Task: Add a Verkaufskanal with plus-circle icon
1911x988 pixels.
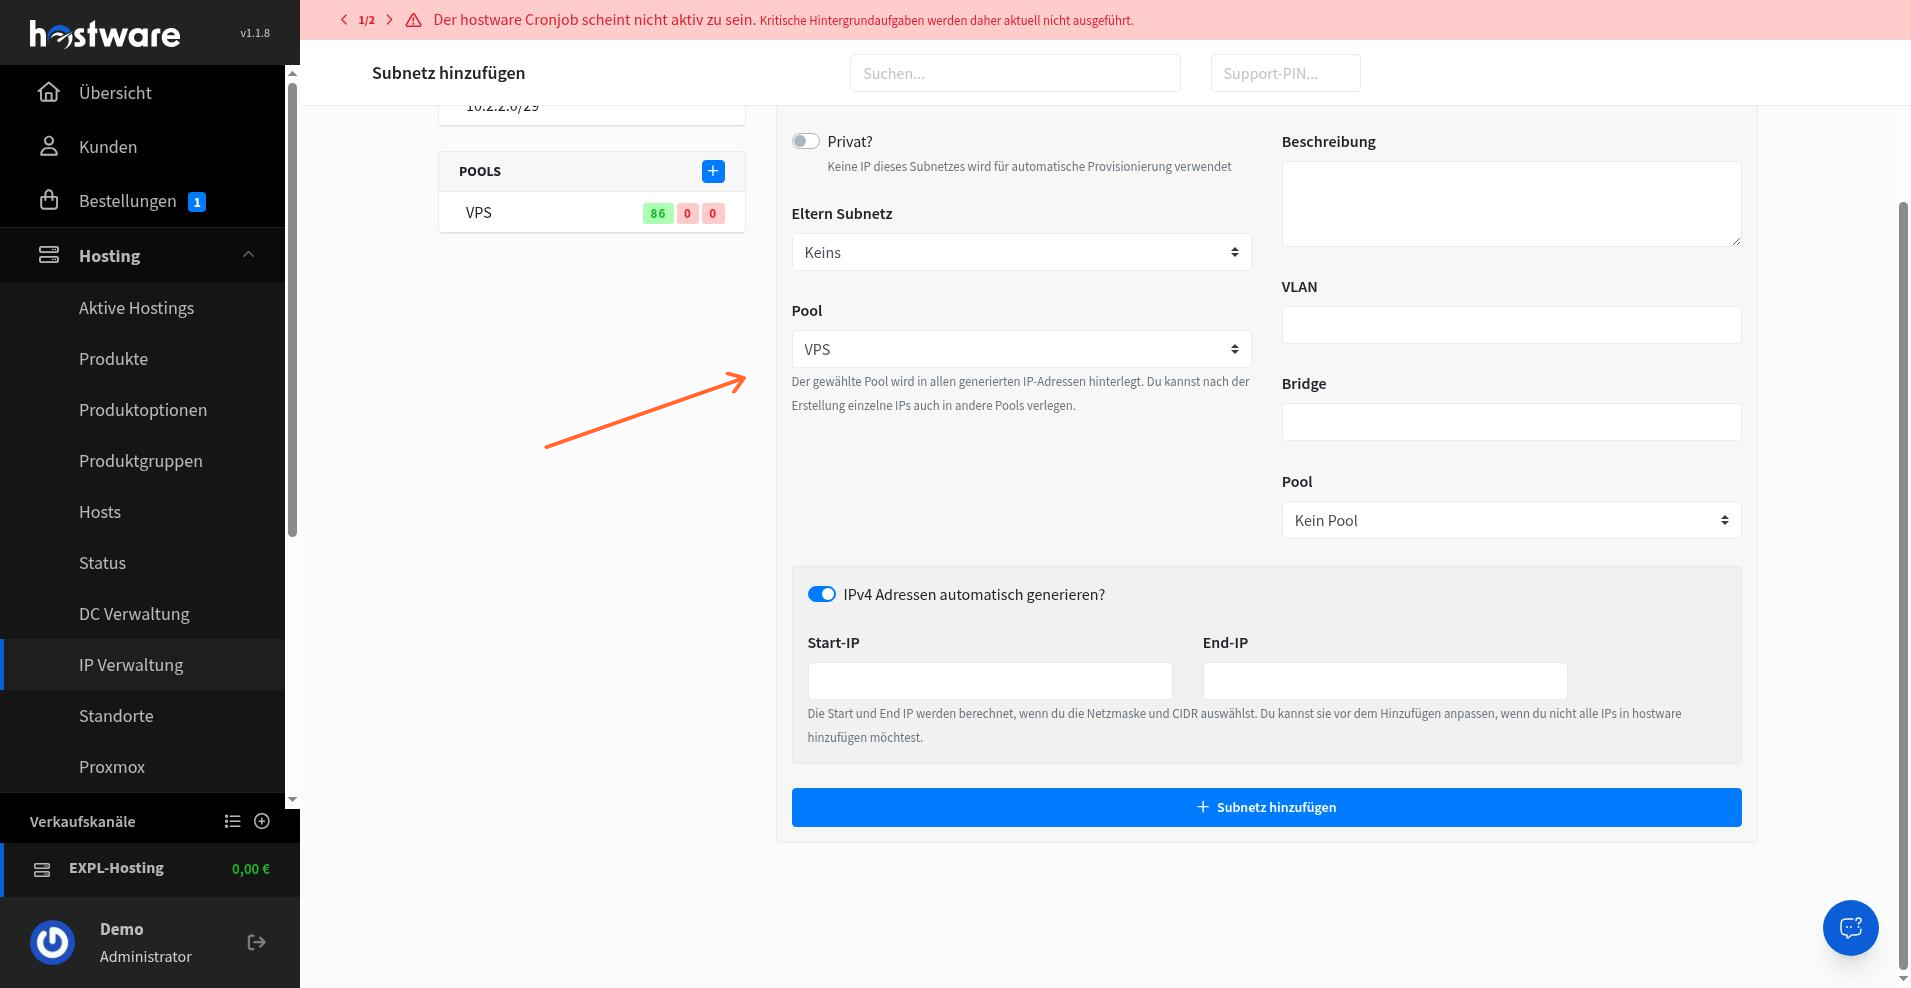Action: pos(262,821)
